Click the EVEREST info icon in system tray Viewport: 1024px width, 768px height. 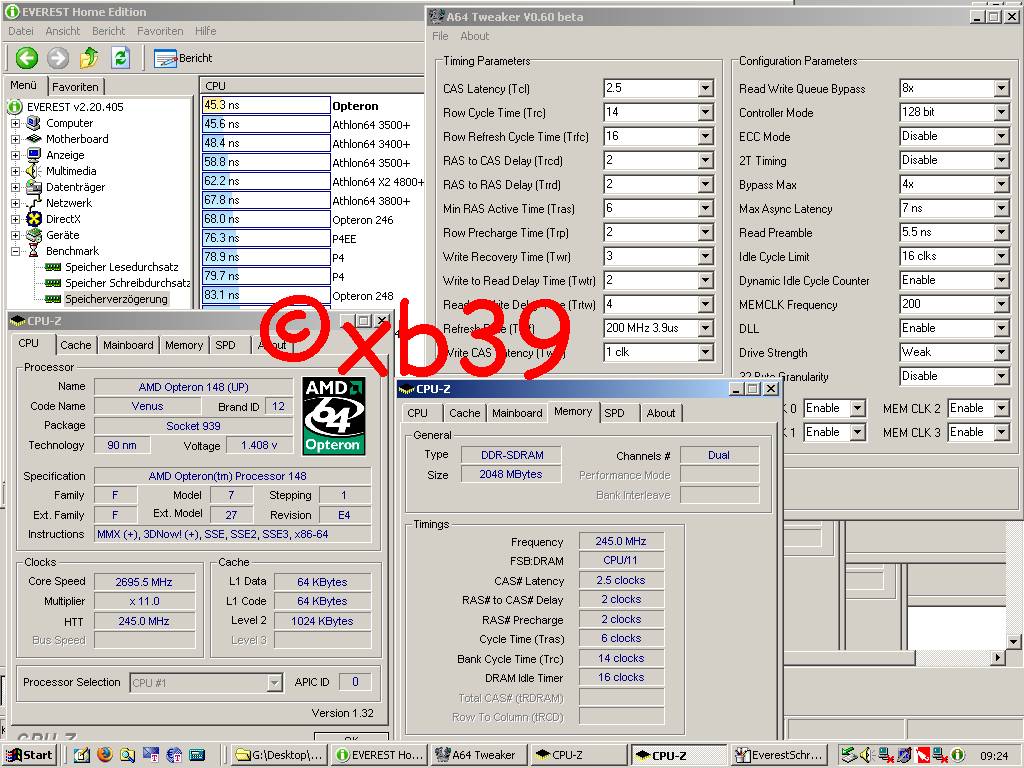pyautogui.click(x=957, y=756)
